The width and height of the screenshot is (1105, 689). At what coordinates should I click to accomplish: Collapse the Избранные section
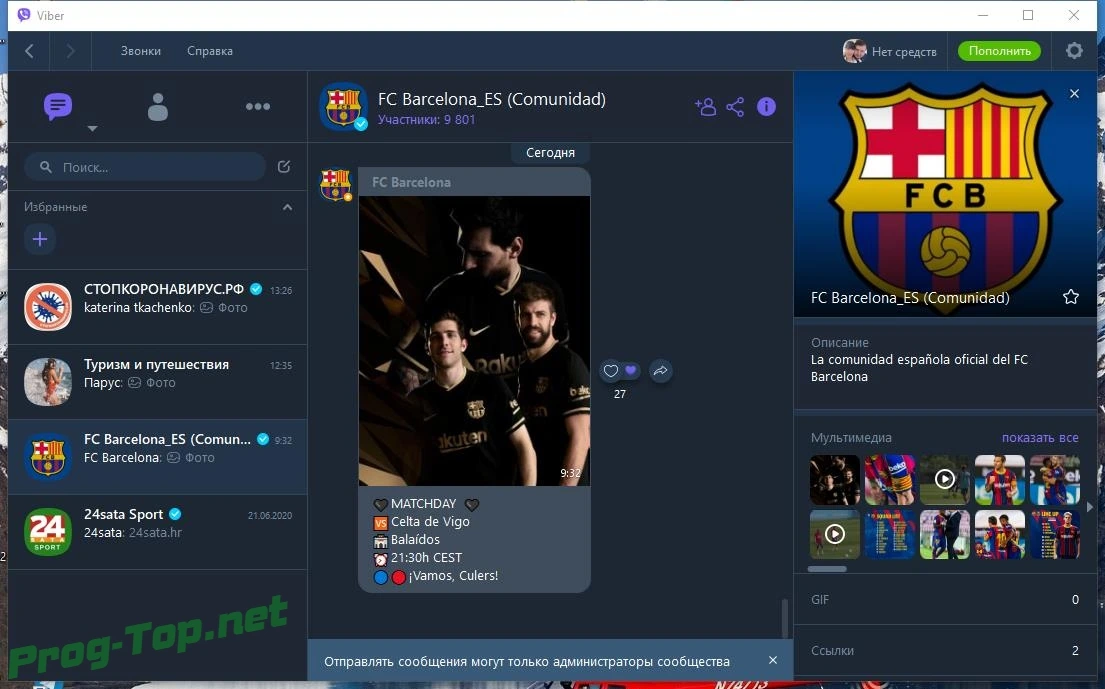tap(288, 207)
